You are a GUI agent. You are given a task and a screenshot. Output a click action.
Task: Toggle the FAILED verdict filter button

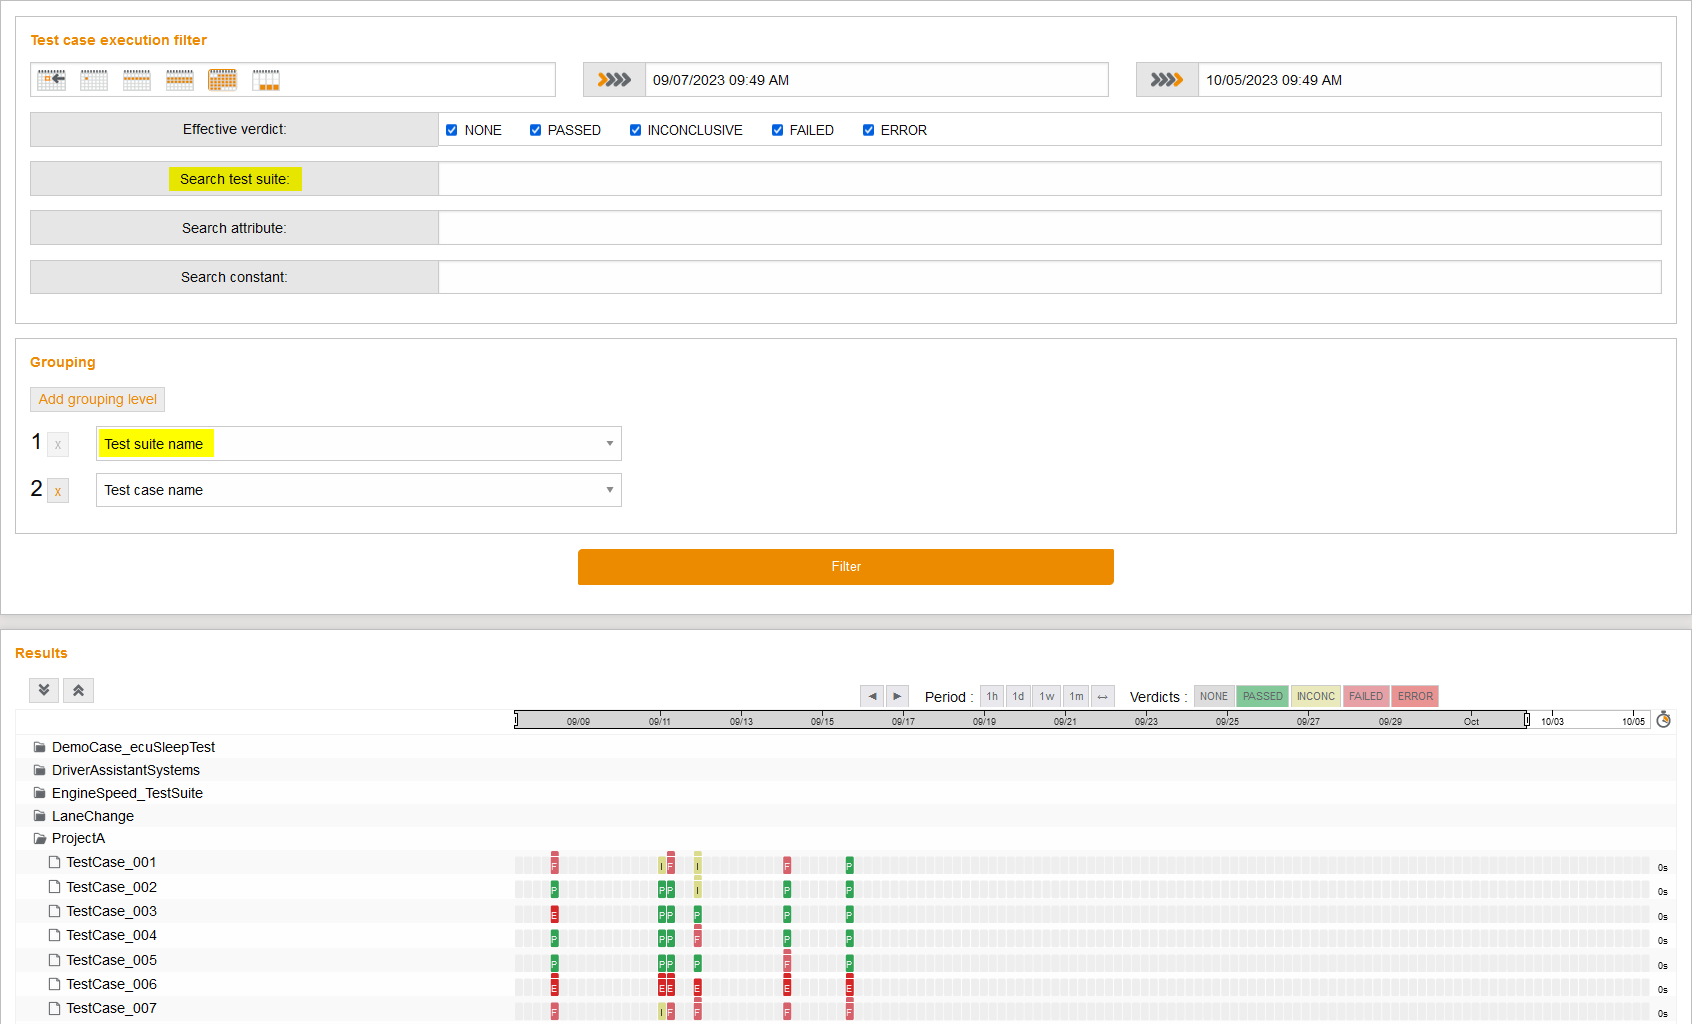pos(1366,695)
